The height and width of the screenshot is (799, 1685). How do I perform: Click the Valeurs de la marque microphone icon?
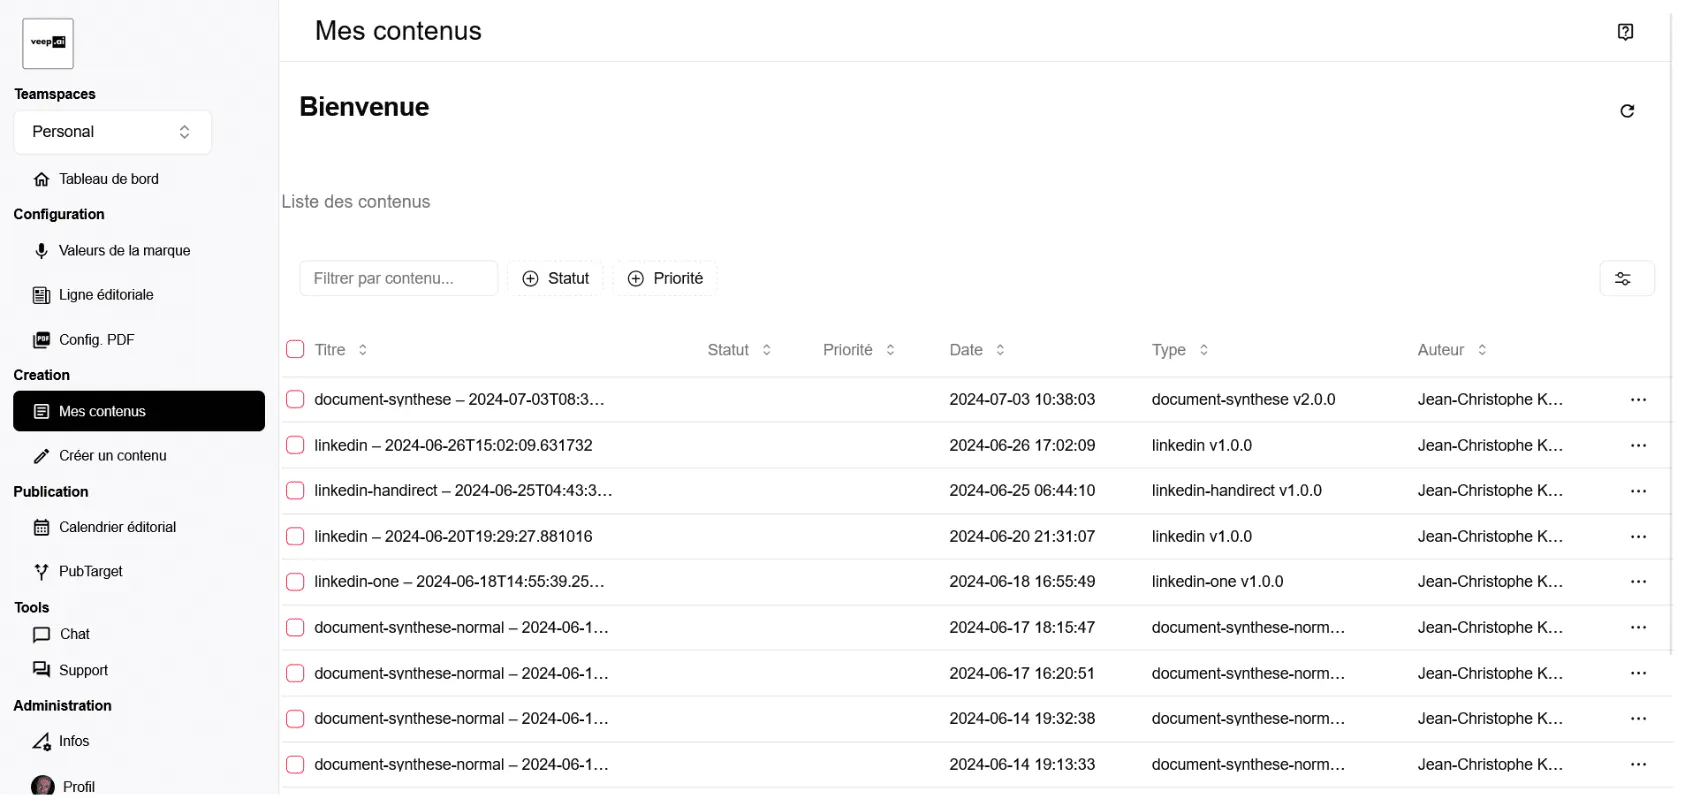[x=41, y=251]
